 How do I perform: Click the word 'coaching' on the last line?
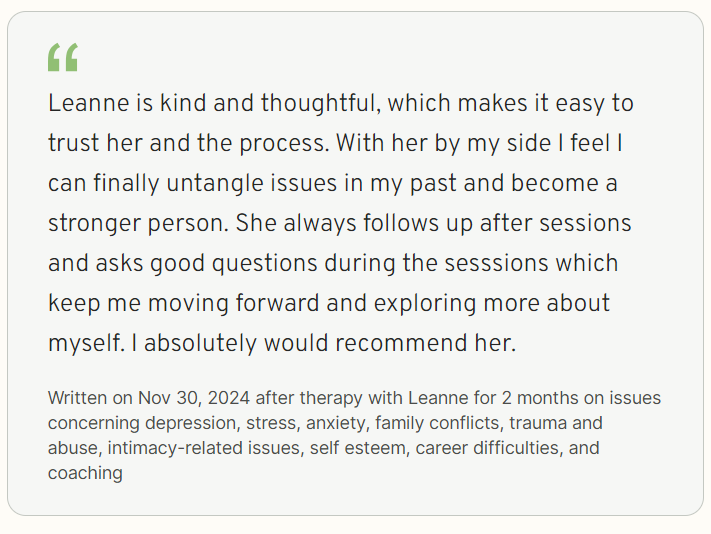(x=85, y=473)
